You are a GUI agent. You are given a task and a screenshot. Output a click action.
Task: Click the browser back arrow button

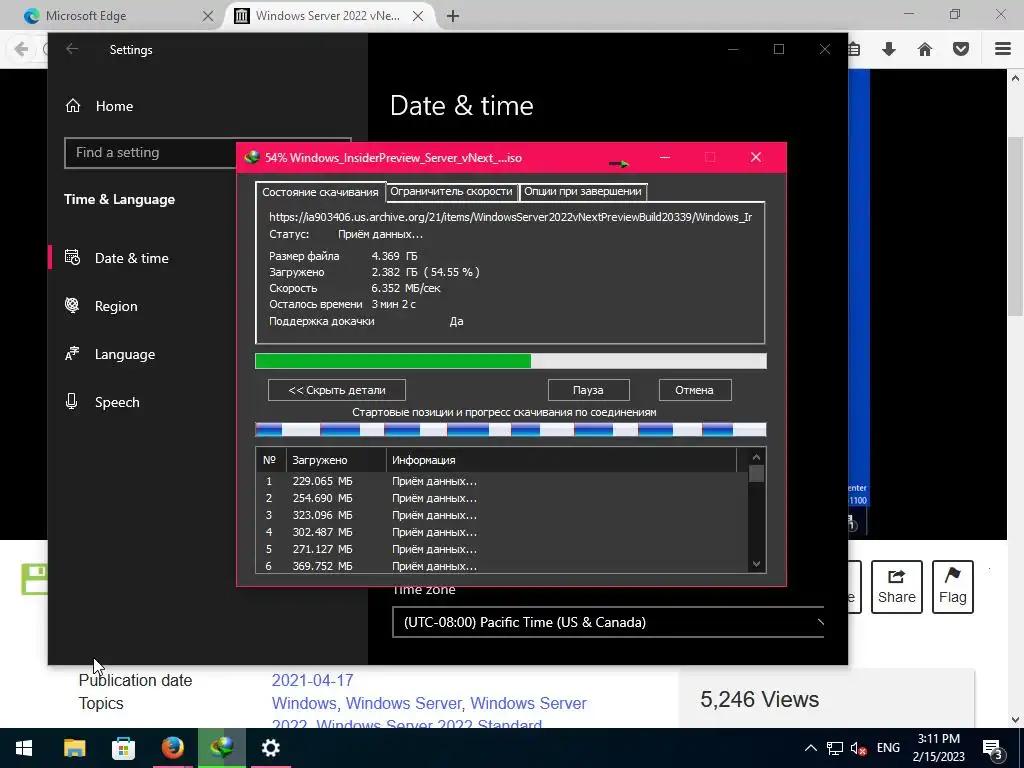[22, 49]
